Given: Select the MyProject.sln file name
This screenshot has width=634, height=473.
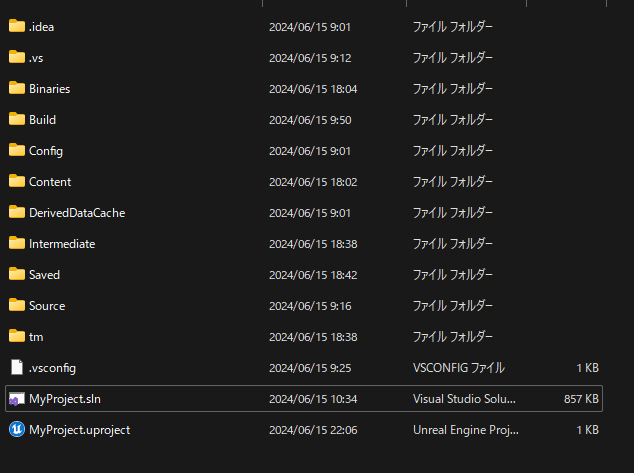Looking at the screenshot, I should (x=65, y=399).
